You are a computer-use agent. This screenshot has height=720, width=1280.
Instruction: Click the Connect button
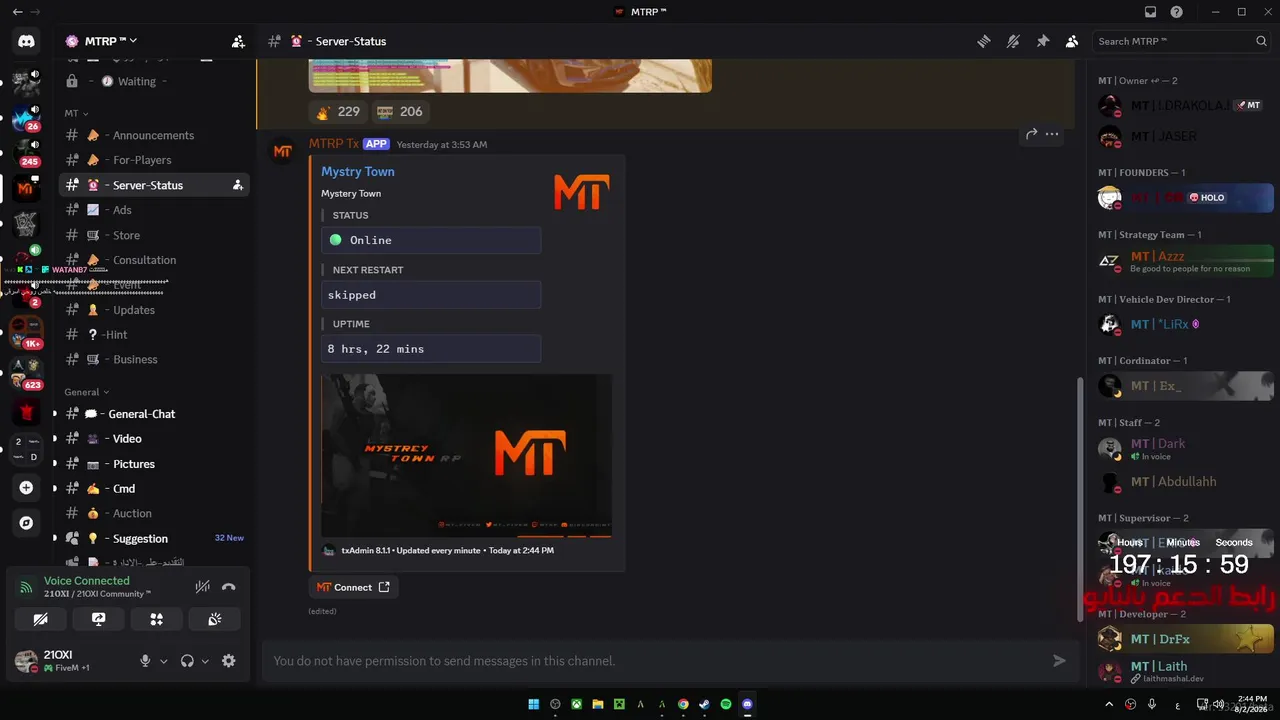[x=353, y=587]
